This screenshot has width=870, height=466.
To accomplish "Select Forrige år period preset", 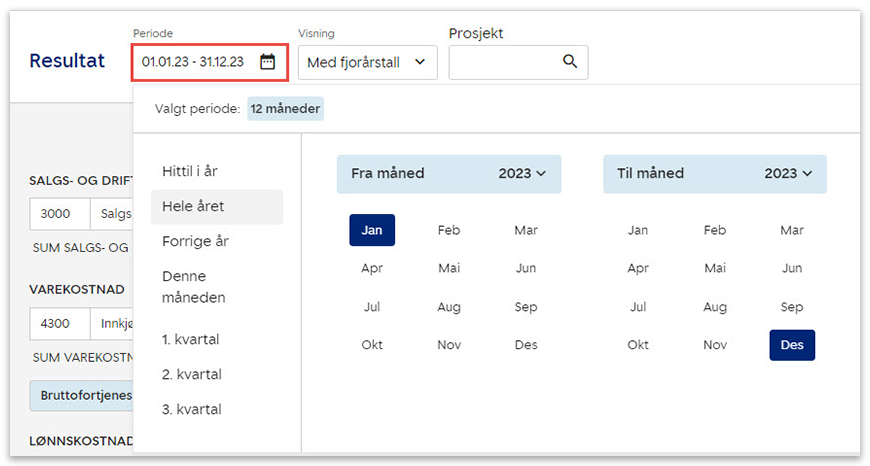I will [195, 242].
